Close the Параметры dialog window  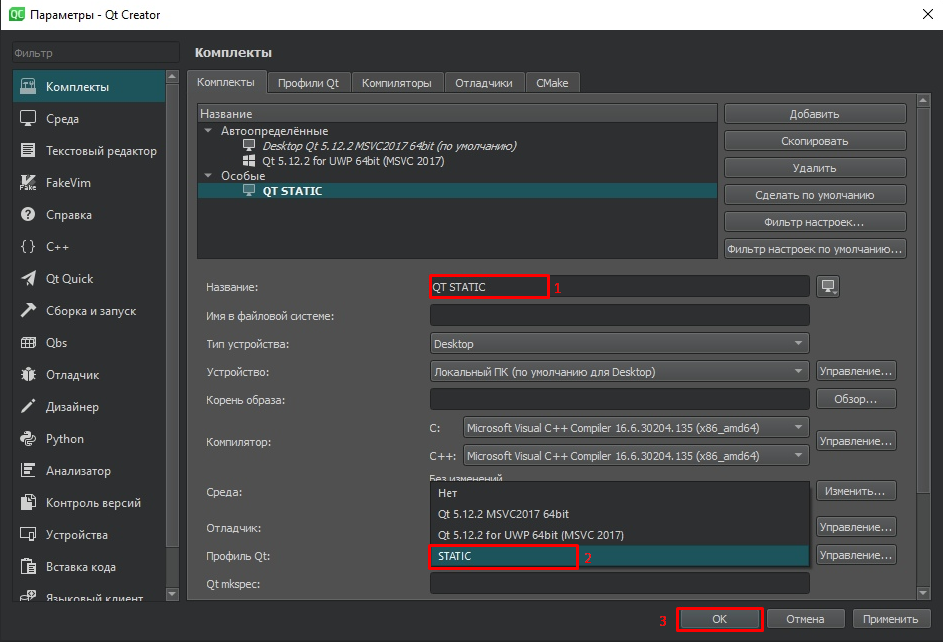pyautogui.click(x=928, y=14)
